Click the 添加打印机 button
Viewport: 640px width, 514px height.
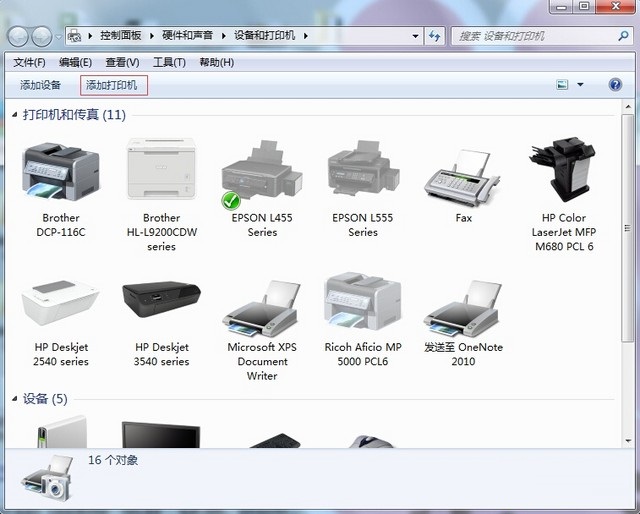pos(111,85)
